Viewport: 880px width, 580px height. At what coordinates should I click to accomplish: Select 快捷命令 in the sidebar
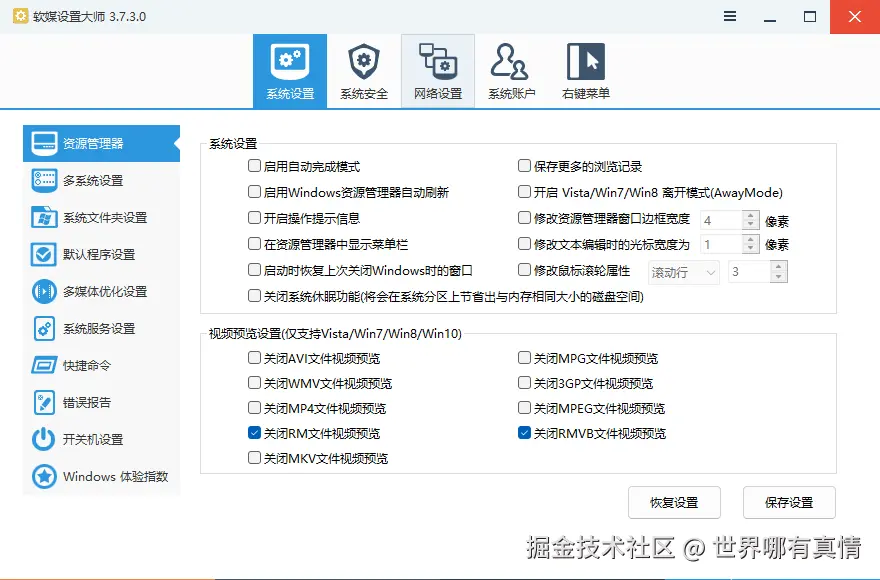tap(102, 366)
